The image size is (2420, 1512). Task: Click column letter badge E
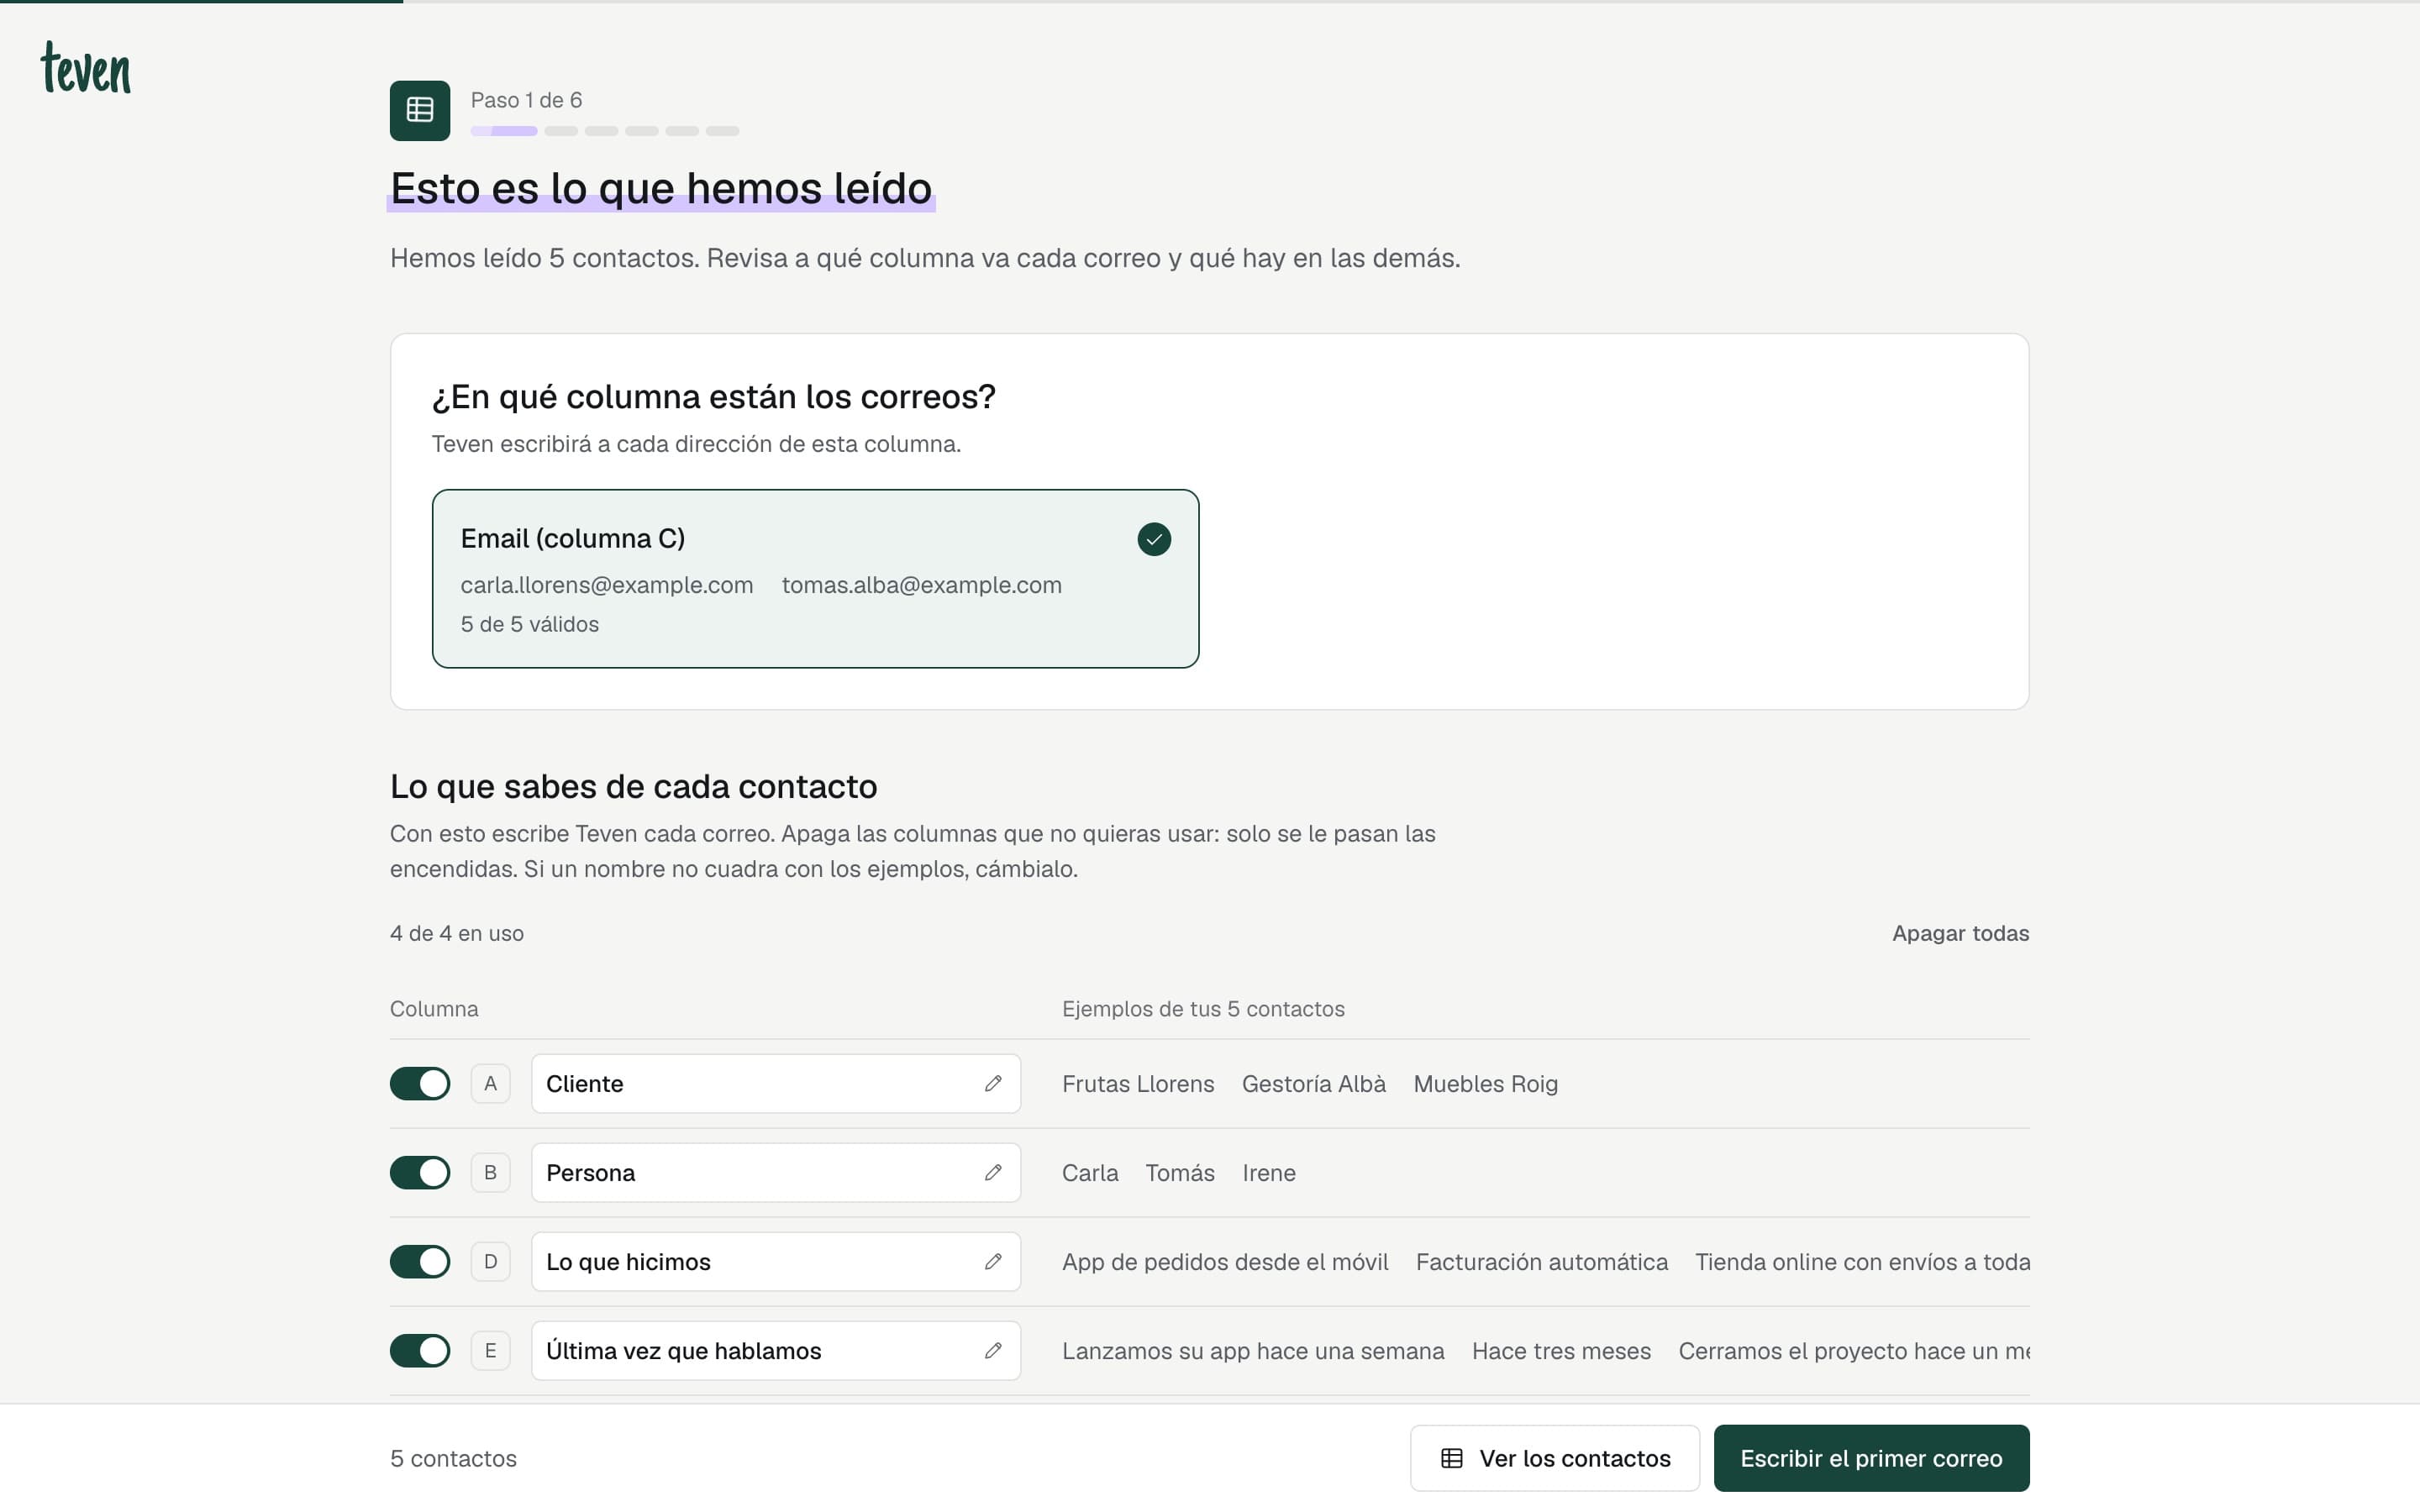coord(490,1350)
